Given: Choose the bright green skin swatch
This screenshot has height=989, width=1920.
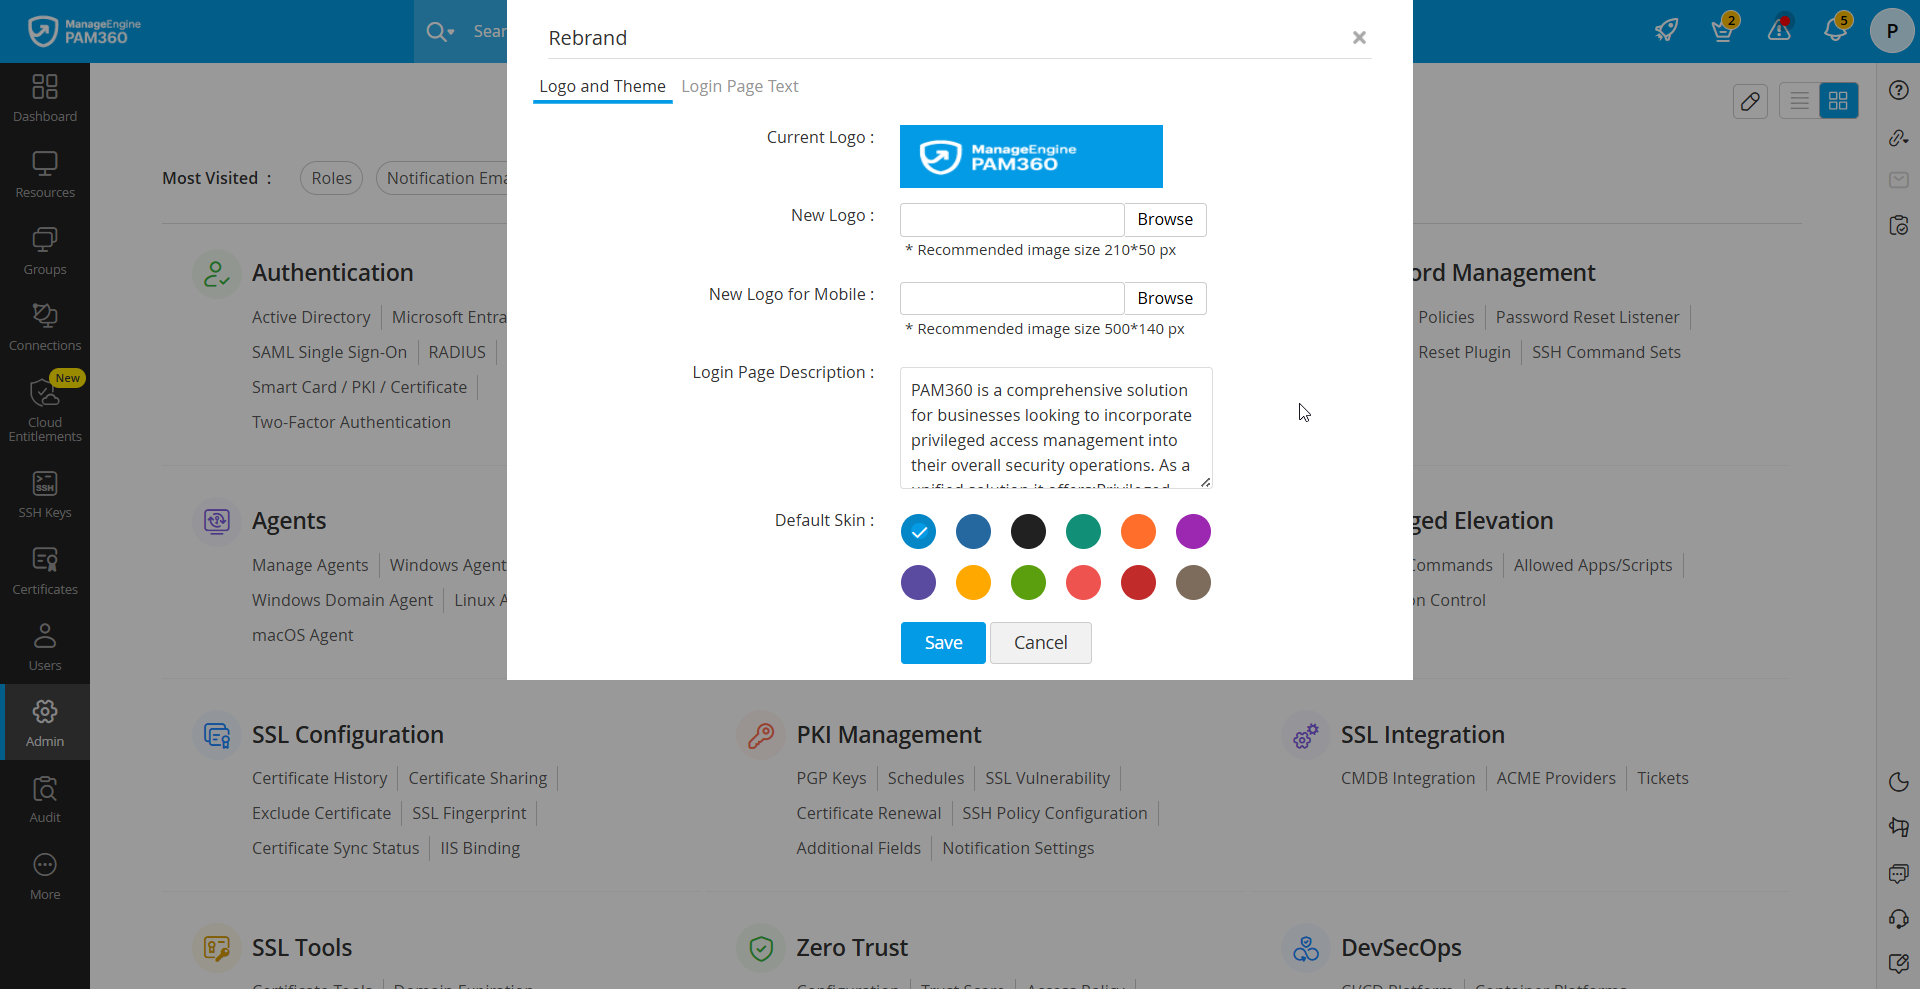Looking at the screenshot, I should click(1028, 583).
